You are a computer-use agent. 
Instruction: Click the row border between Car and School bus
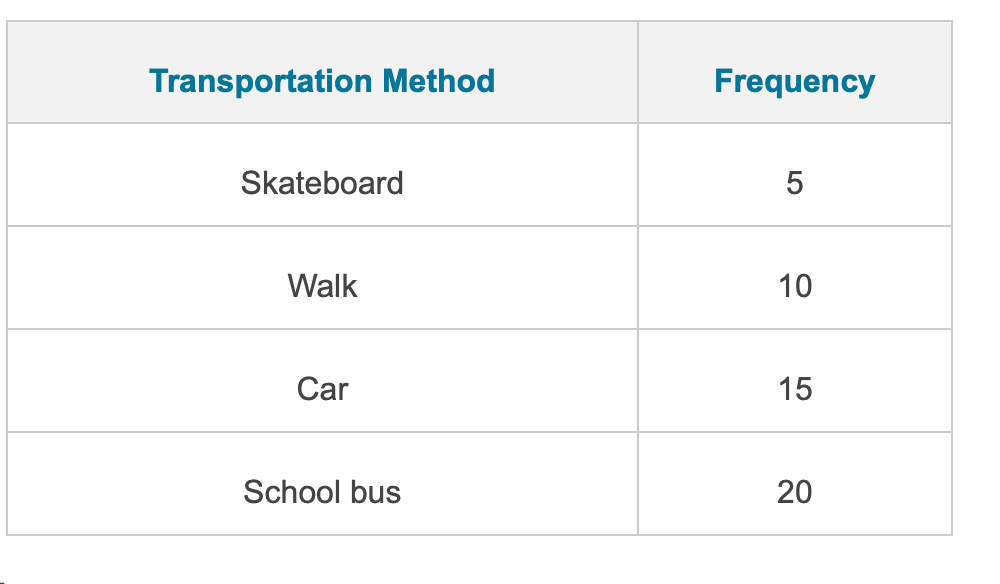[x=480, y=432]
